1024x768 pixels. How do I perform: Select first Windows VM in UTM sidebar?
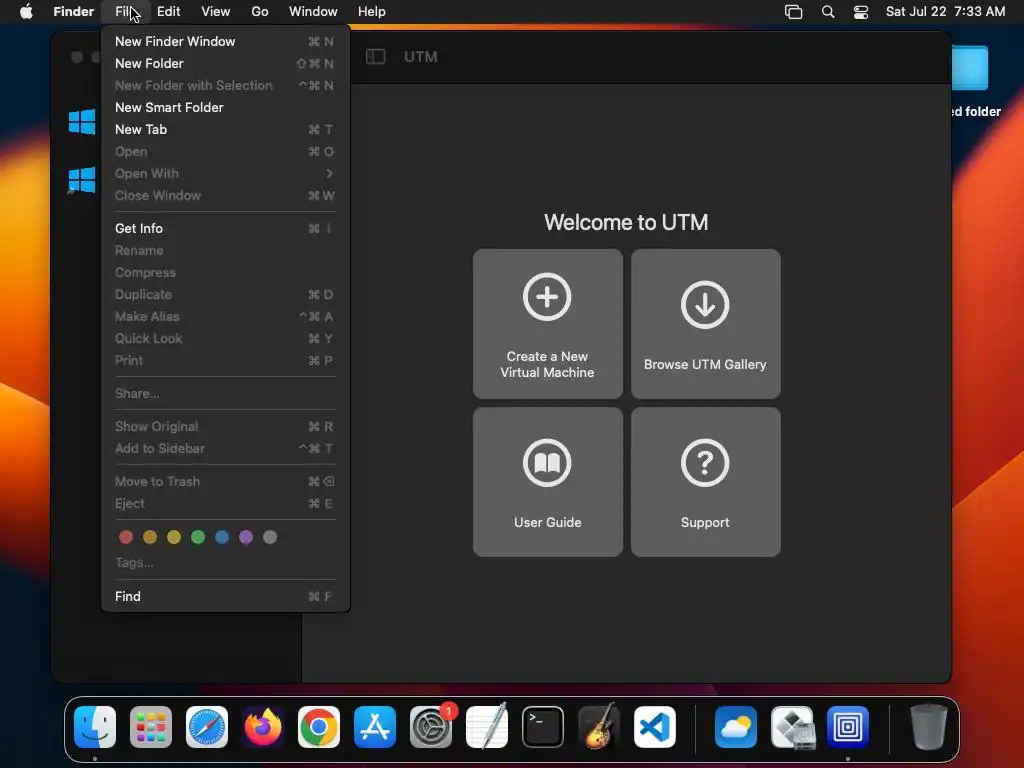[x=82, y=122]
